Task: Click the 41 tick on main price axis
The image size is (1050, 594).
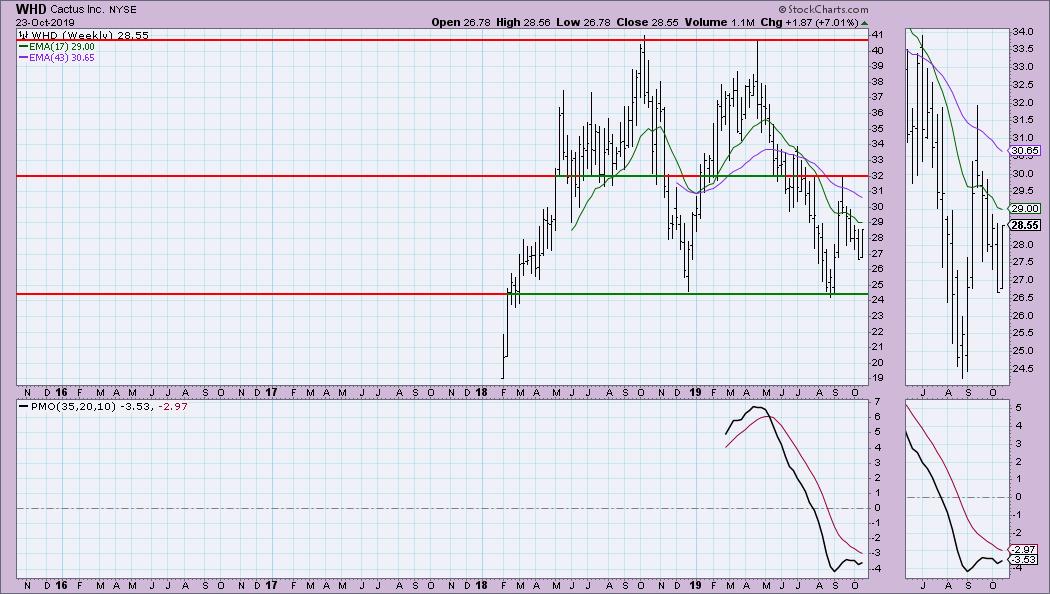Action: [877, 34]
